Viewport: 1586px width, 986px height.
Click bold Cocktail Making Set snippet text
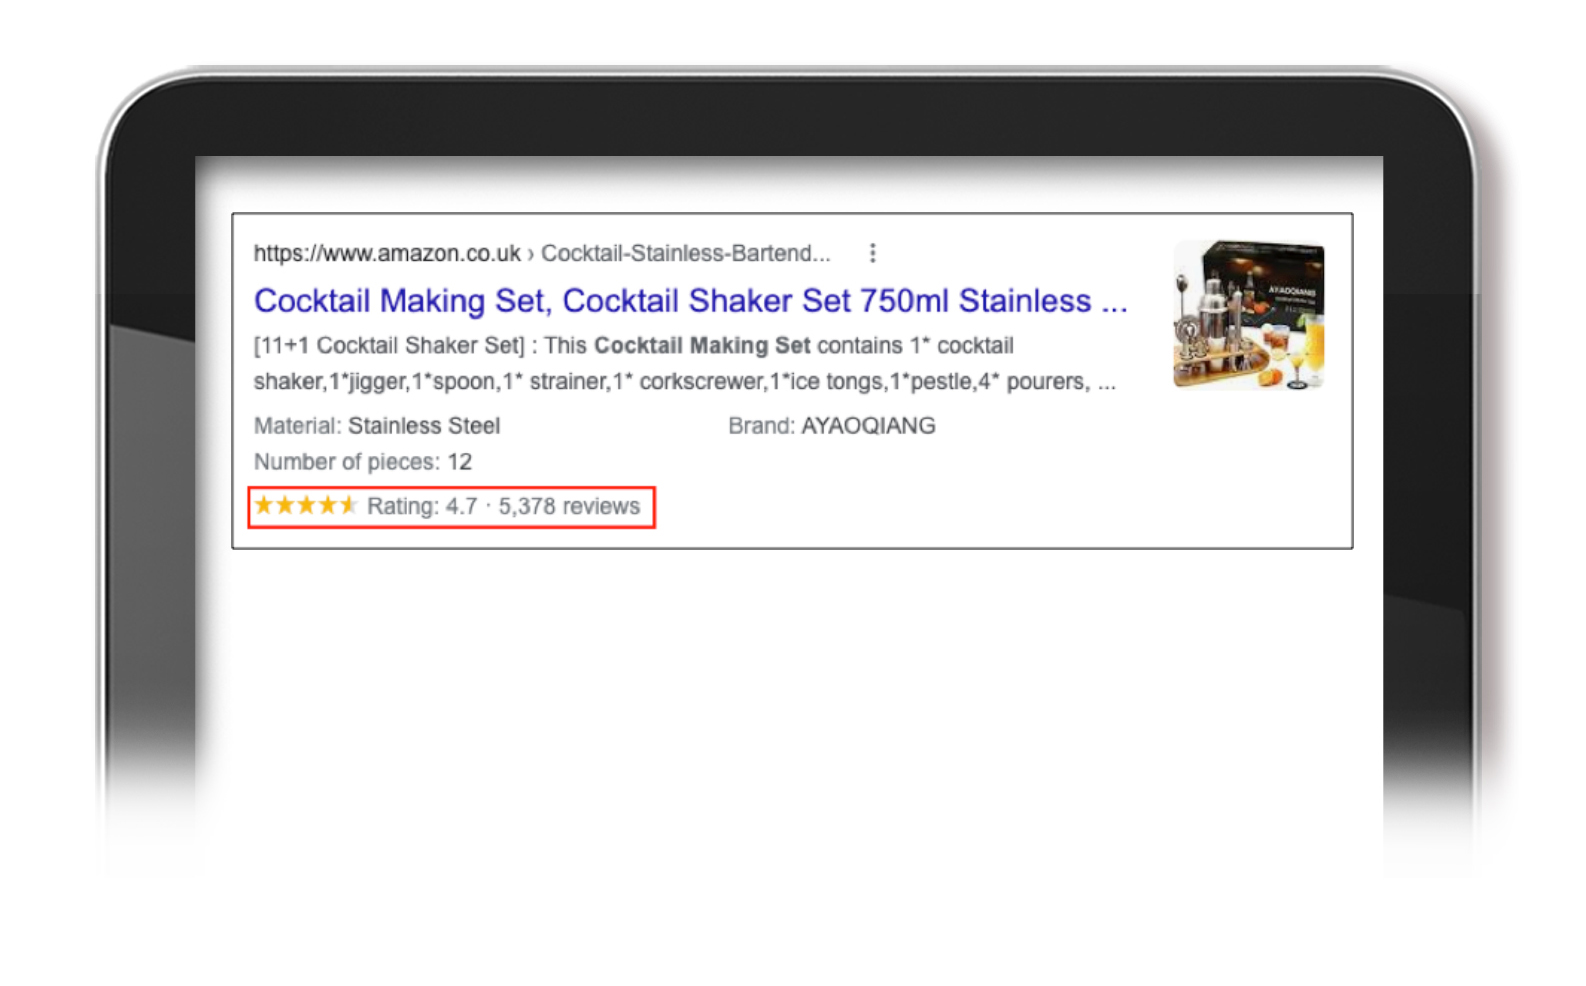(701, 346)
